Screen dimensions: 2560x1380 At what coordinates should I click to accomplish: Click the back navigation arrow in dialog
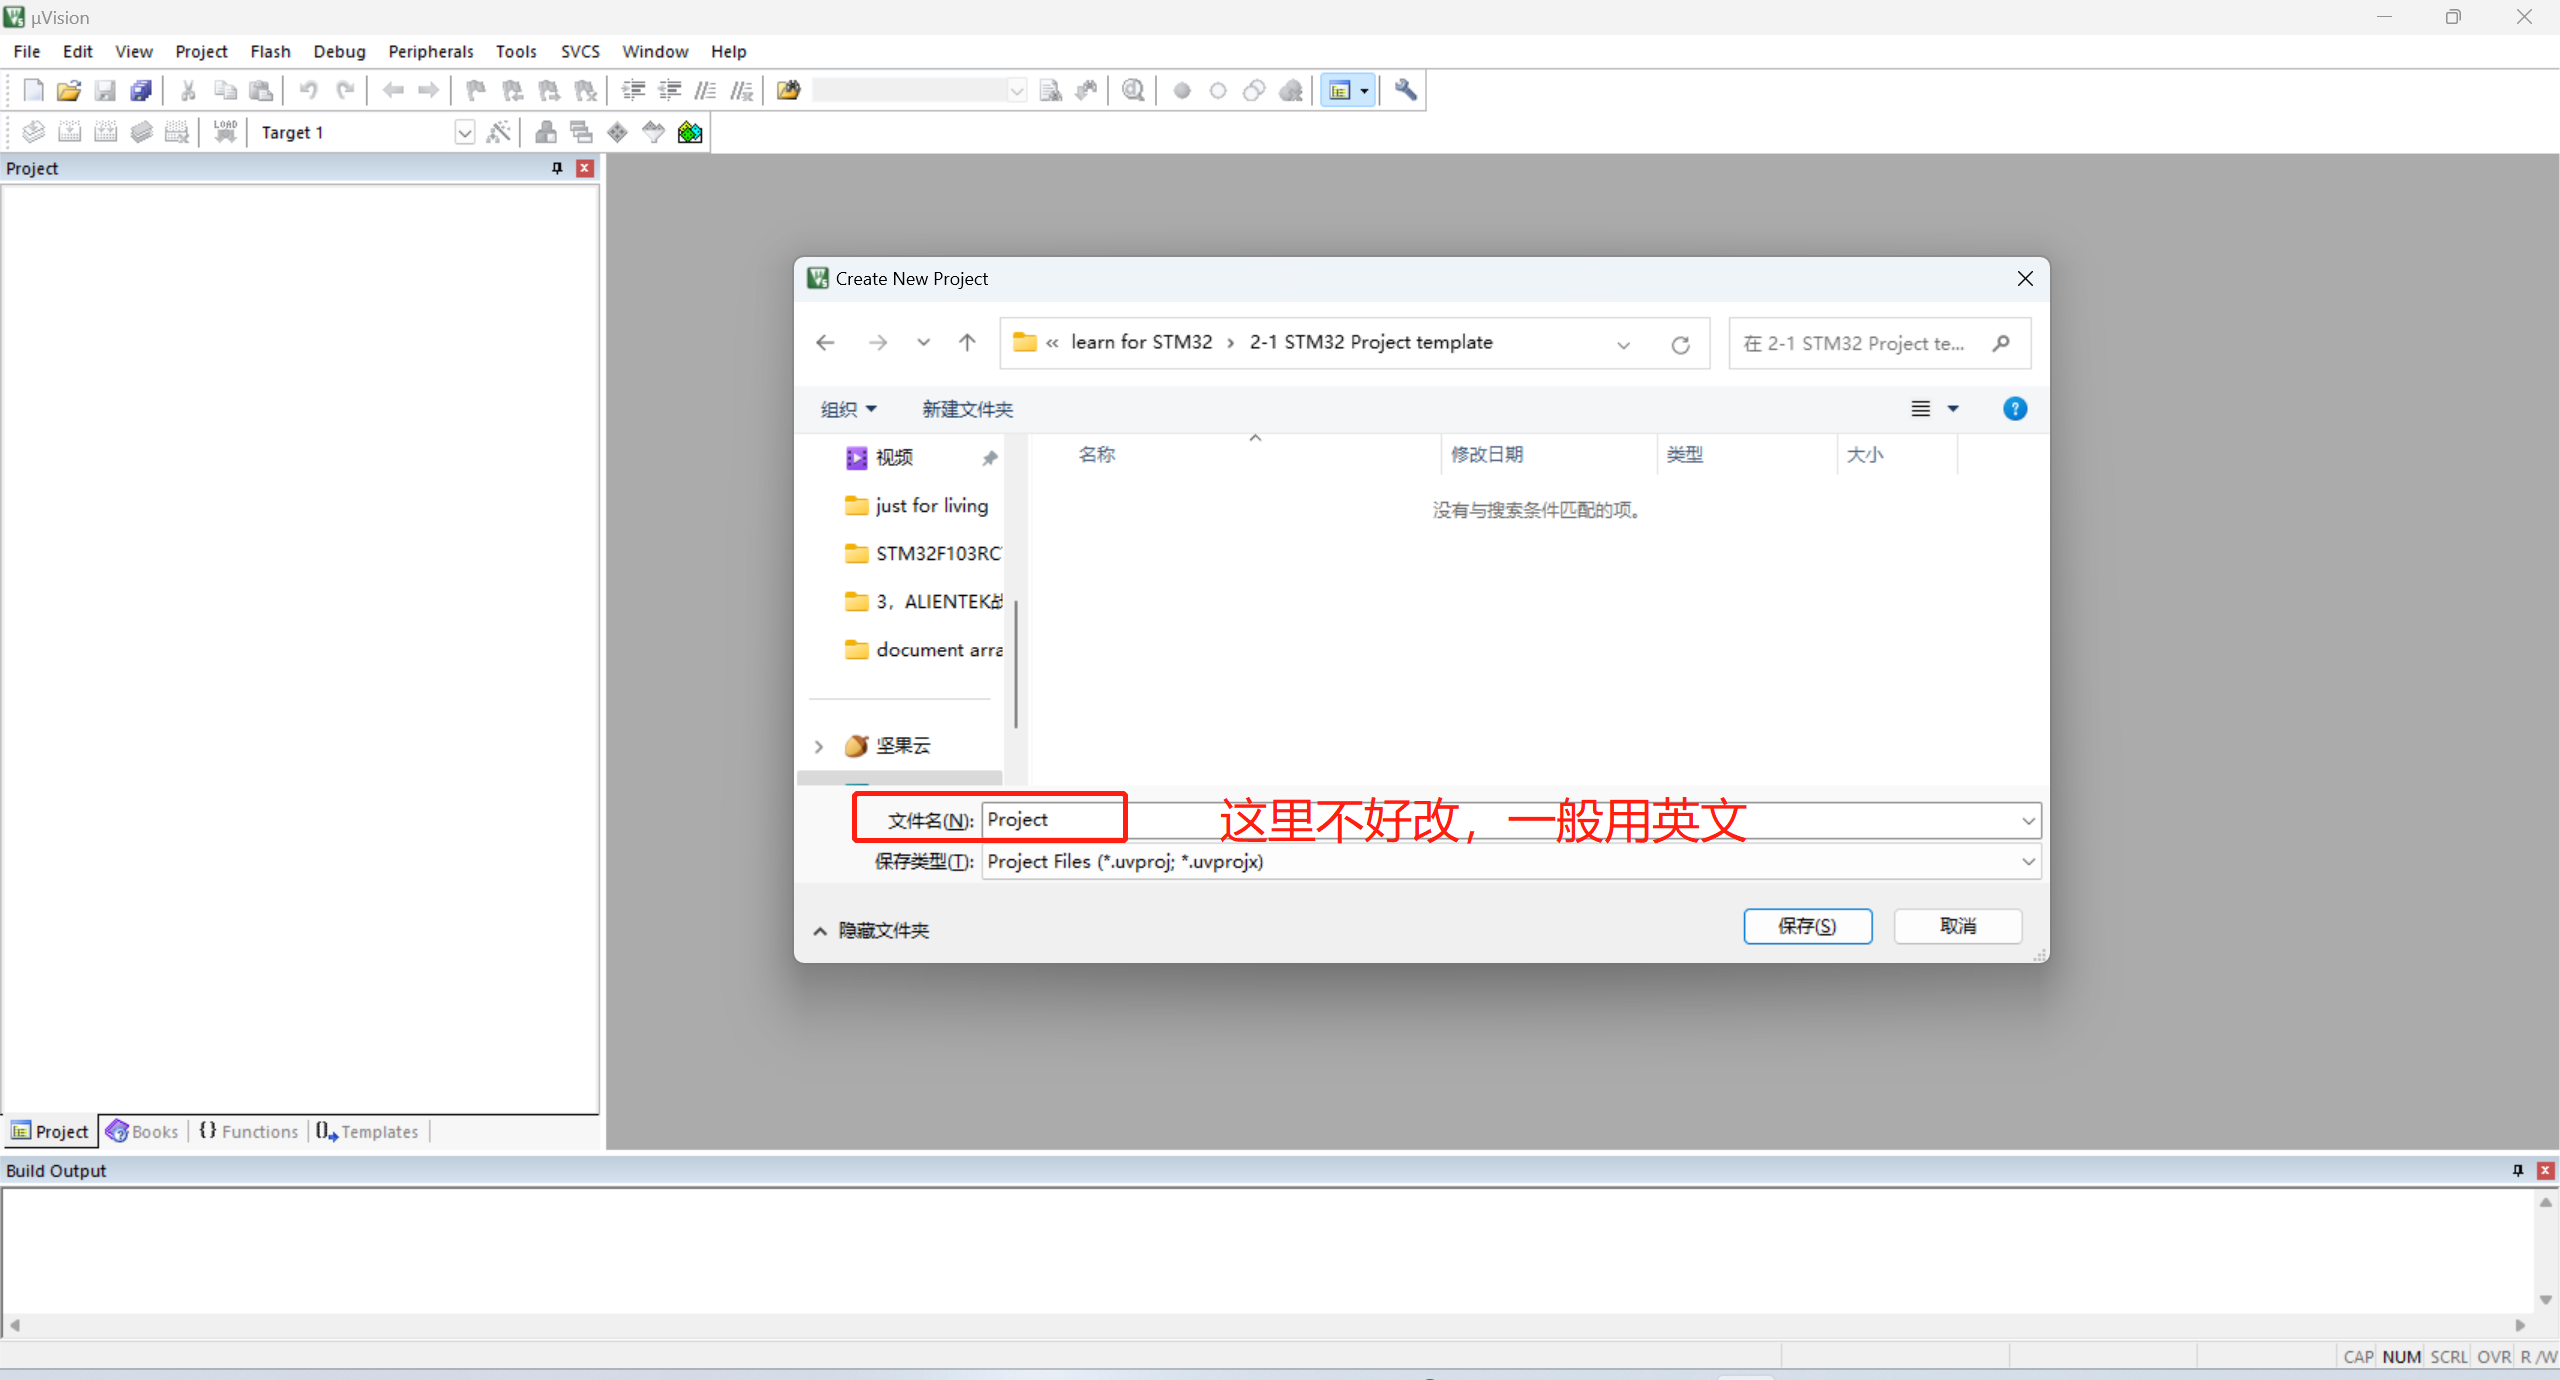[x=825, y=343]
